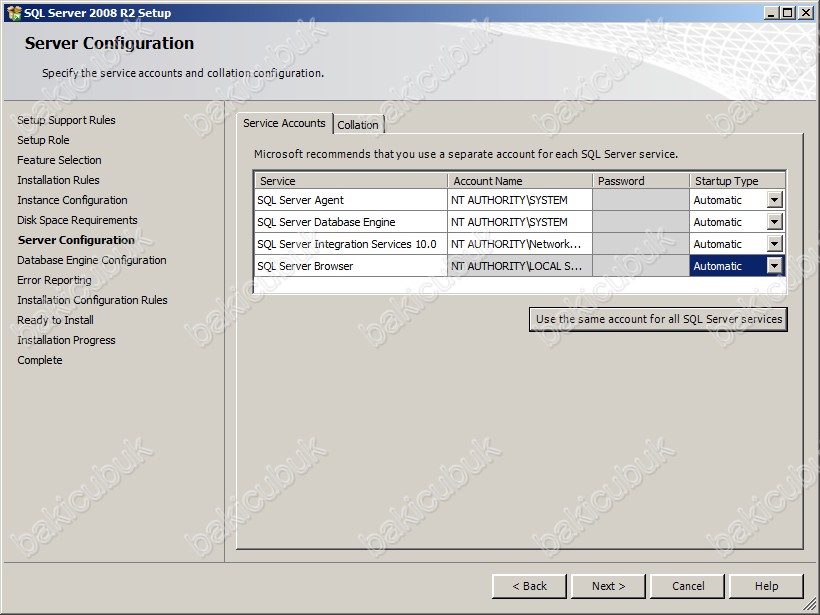Image resolution: width=820 pixels, height=615 pixels.
Task: Click the SQL Server Browser password cell
Action: pos(641,266)
